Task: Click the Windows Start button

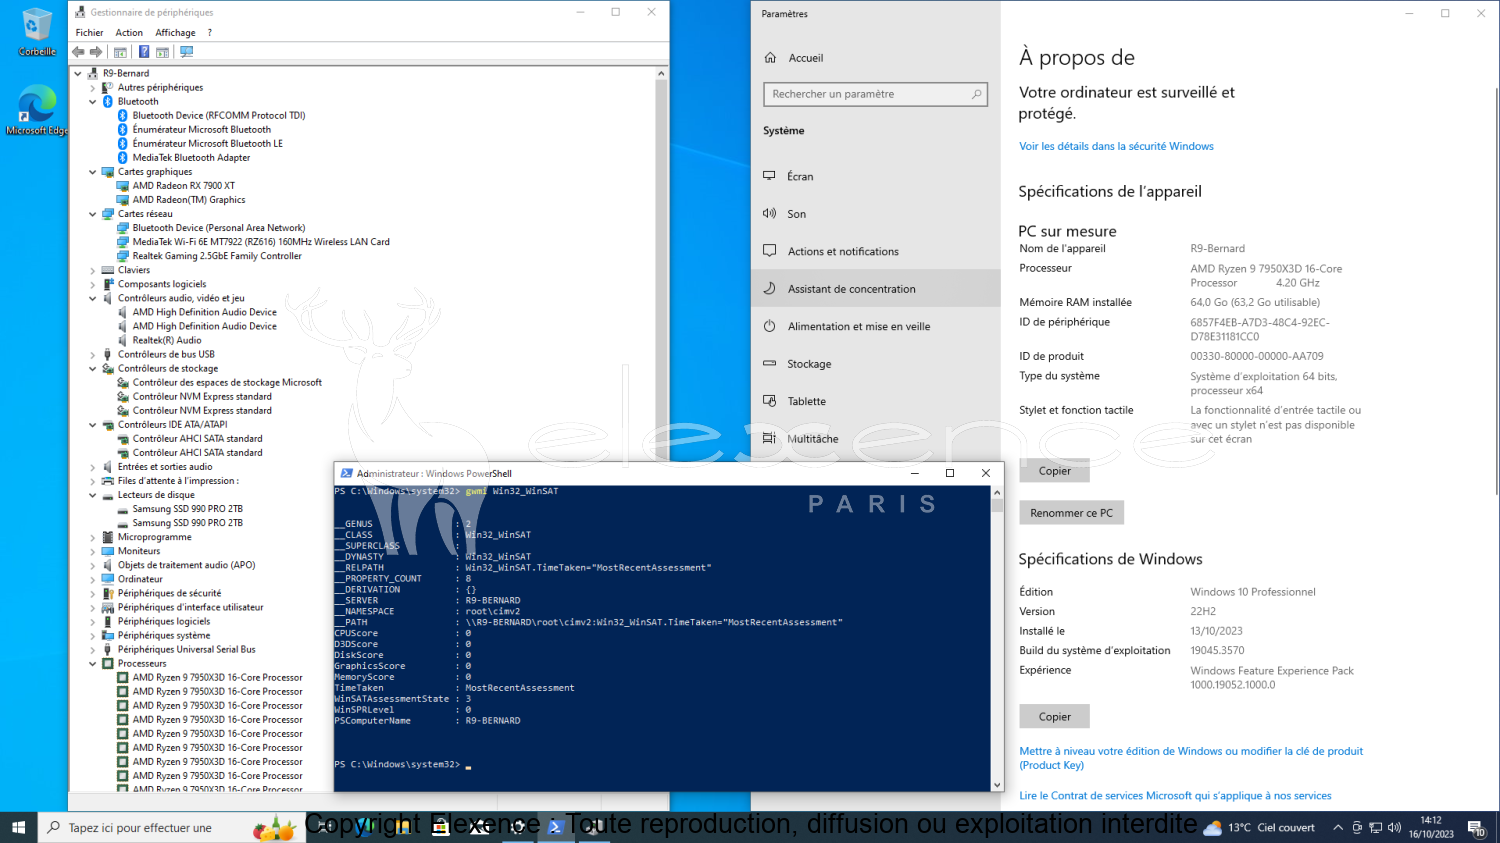Action: [18, 828]
